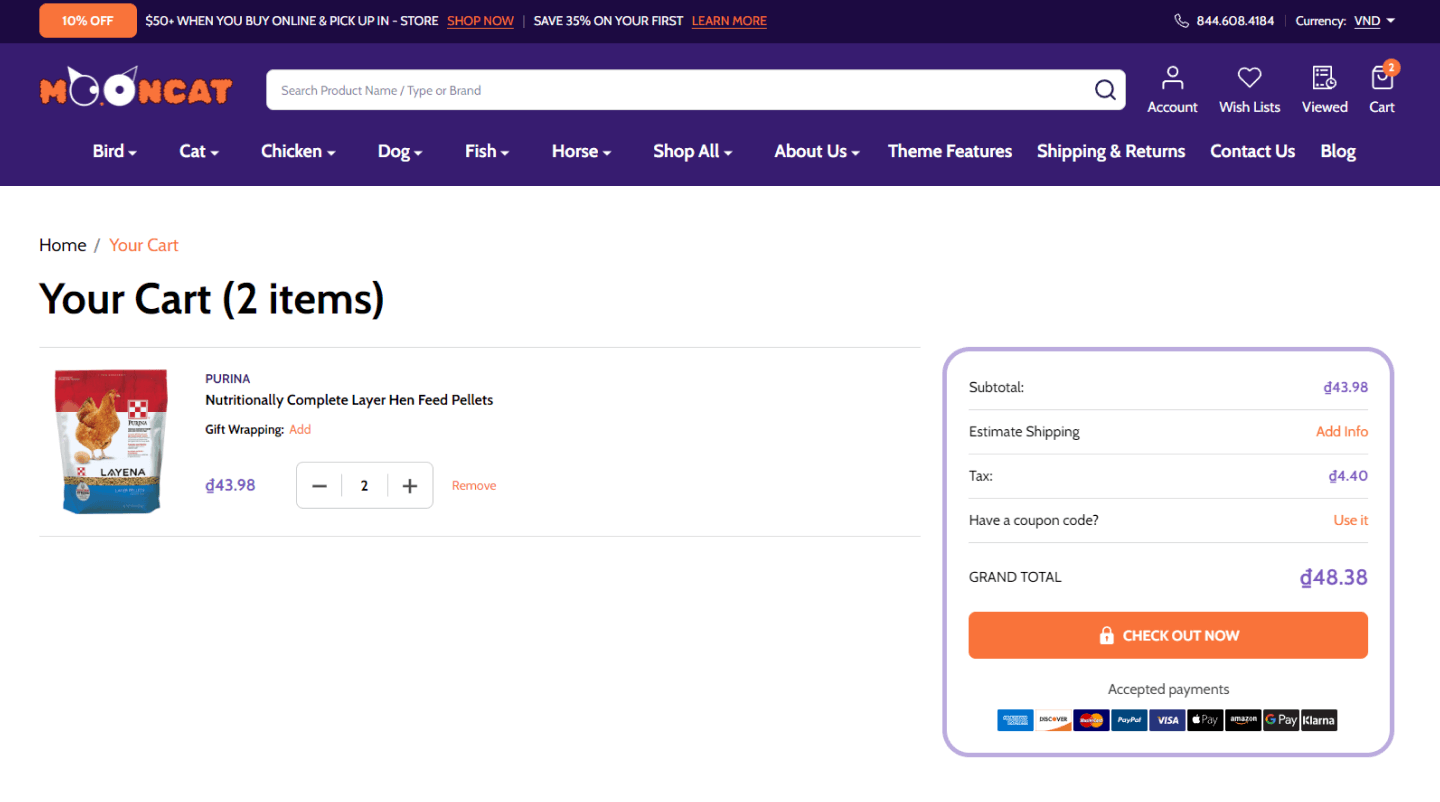Click the ₫4.40 tax value
Image resolution: width=1440 pixels, height=802 pixels.
[1348, 476]
